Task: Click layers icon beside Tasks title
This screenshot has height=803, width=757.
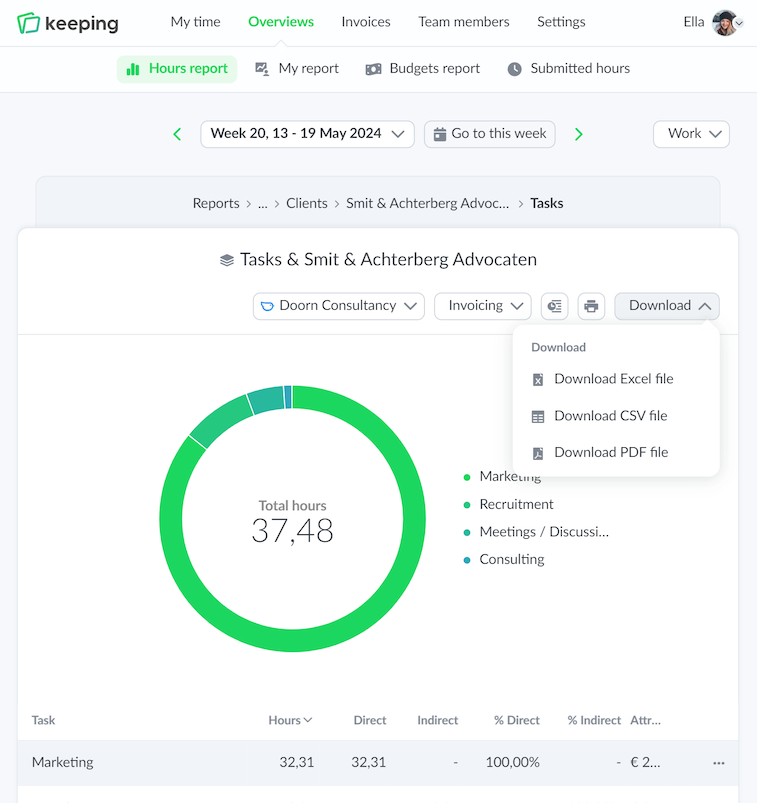Action: click(227, 260)
